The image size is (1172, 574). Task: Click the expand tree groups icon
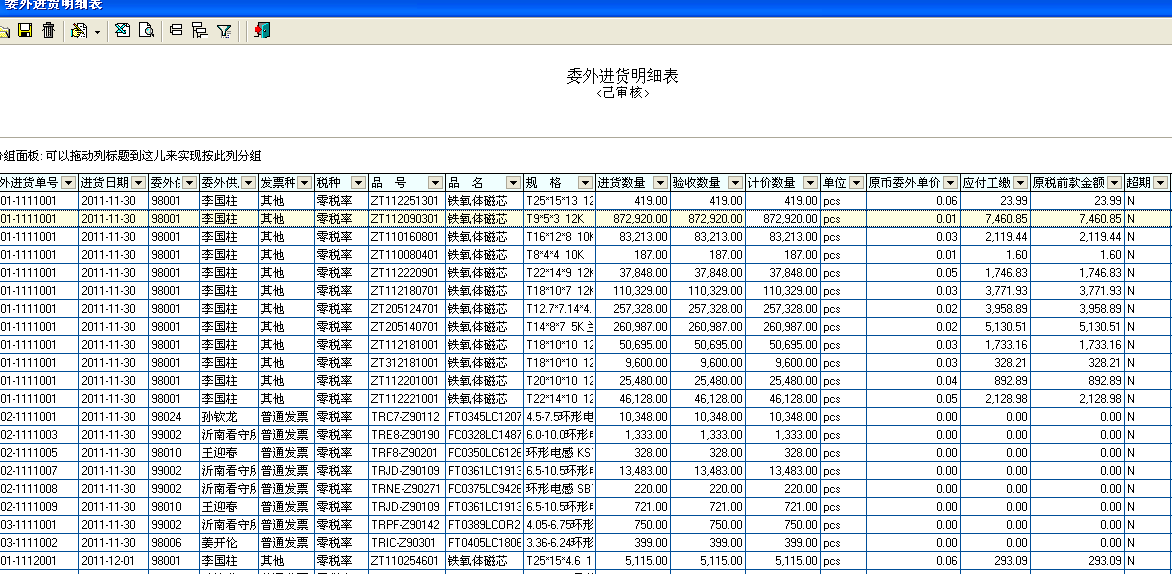(199, 31)
